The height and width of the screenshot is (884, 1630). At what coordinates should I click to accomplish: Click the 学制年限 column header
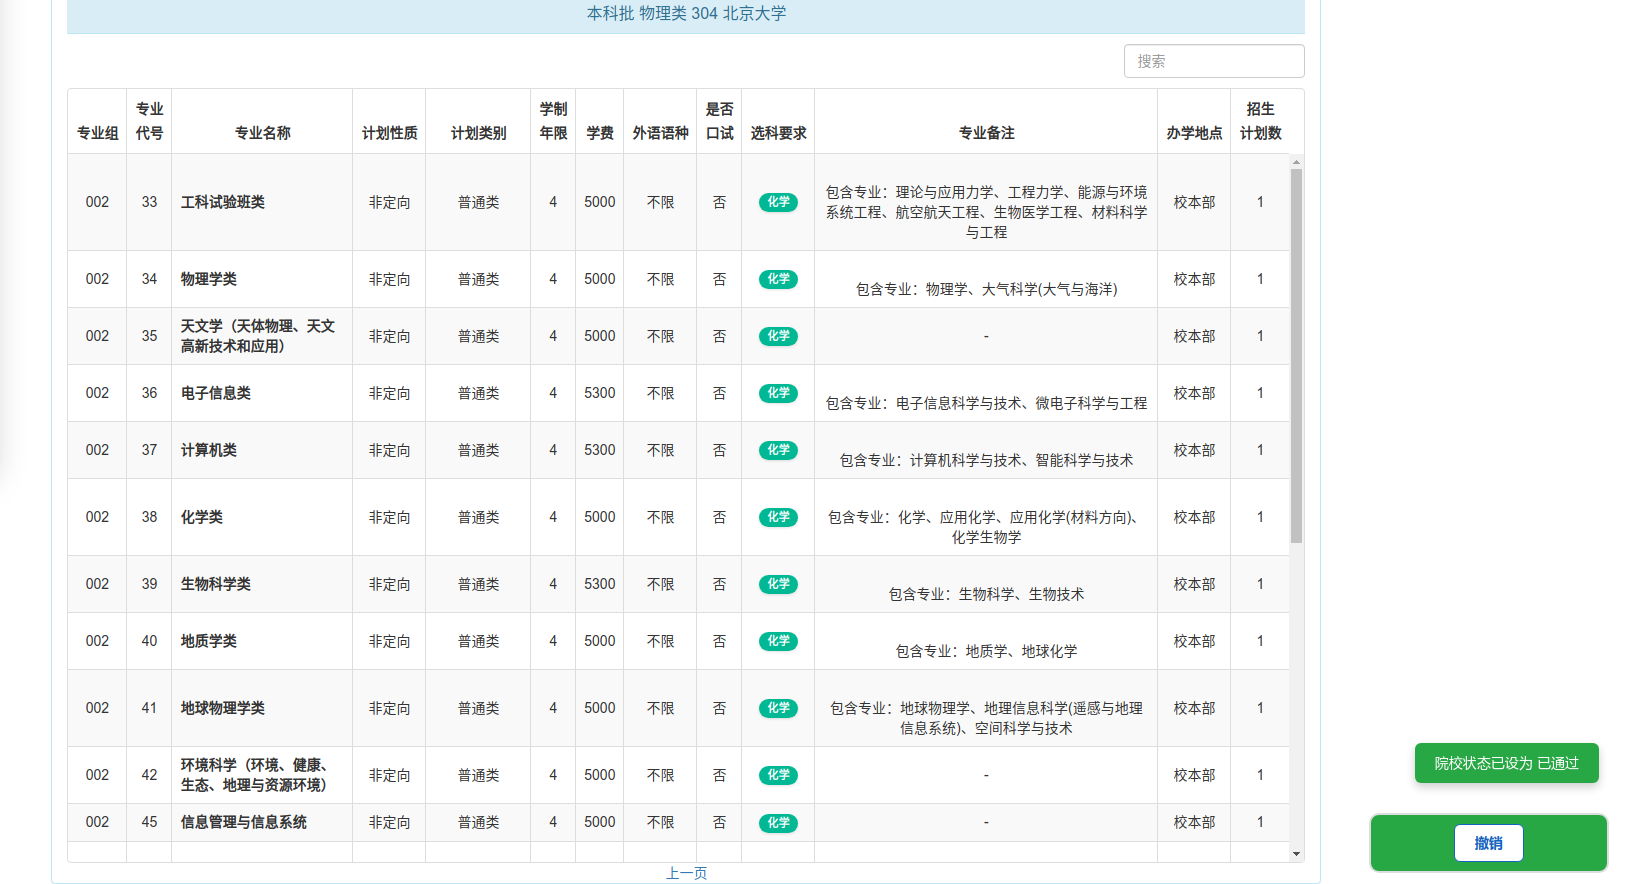click(x=553, y=121)
